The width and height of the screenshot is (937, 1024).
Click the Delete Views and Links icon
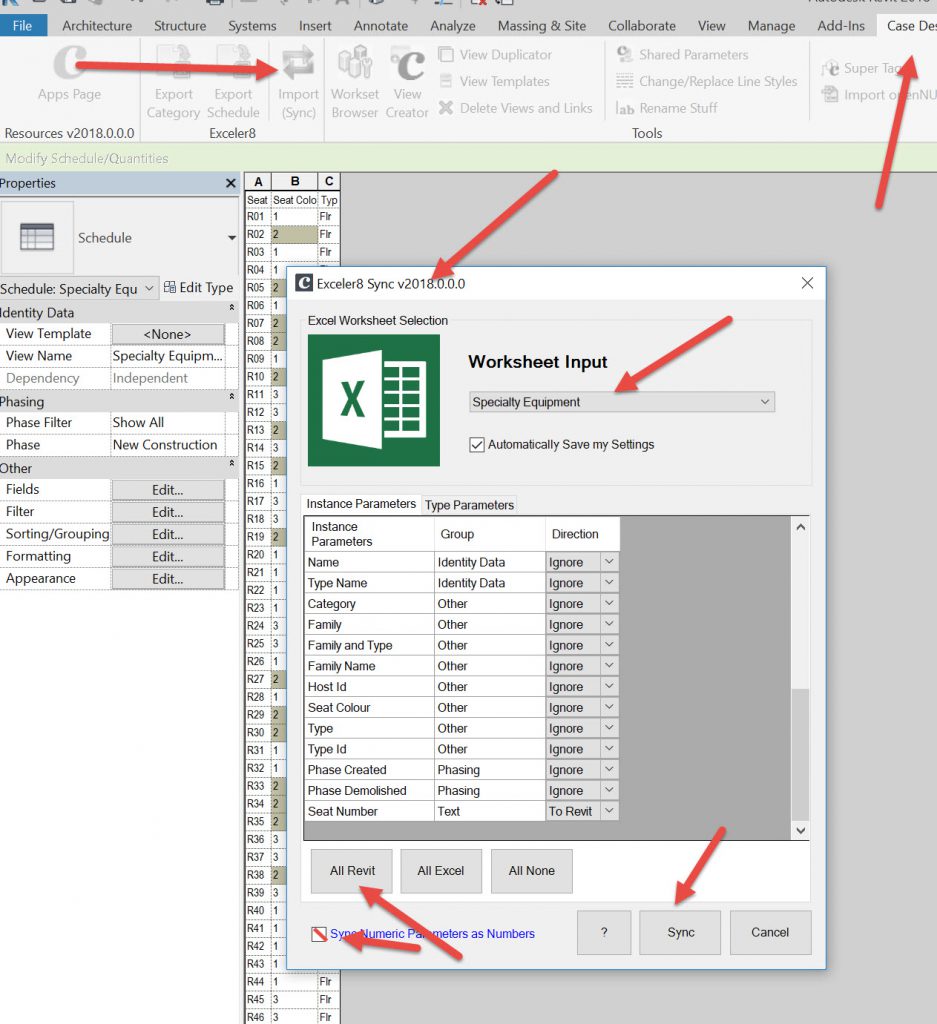[x=446, y=108]
